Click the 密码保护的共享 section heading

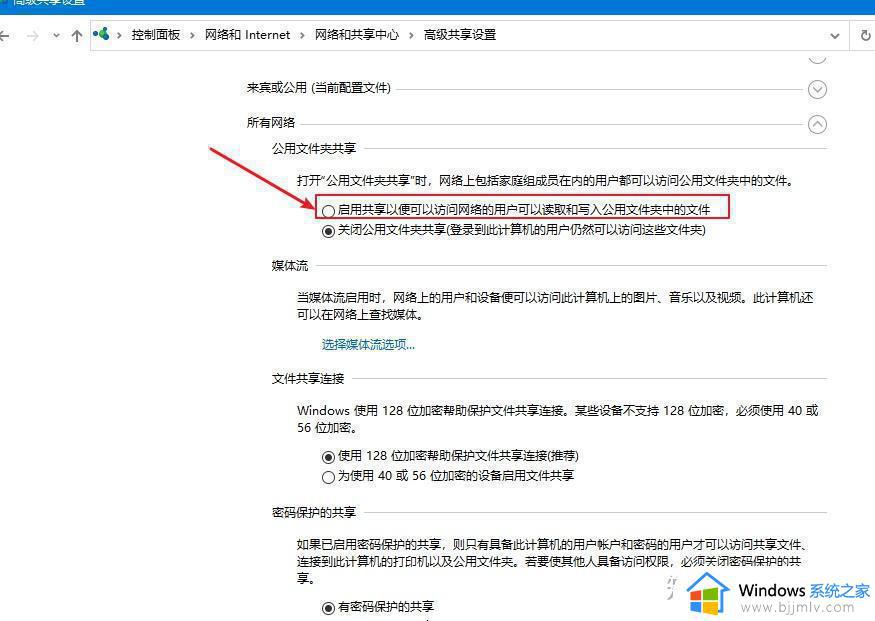pos(314,512)
